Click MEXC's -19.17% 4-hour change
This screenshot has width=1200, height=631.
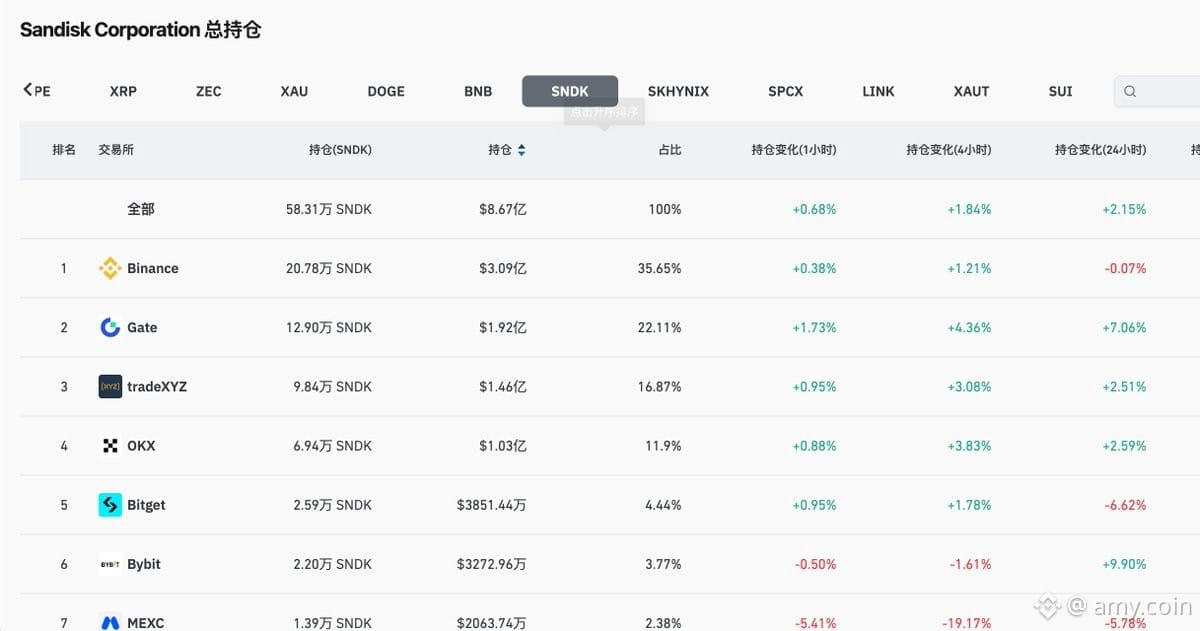point(967,623)
